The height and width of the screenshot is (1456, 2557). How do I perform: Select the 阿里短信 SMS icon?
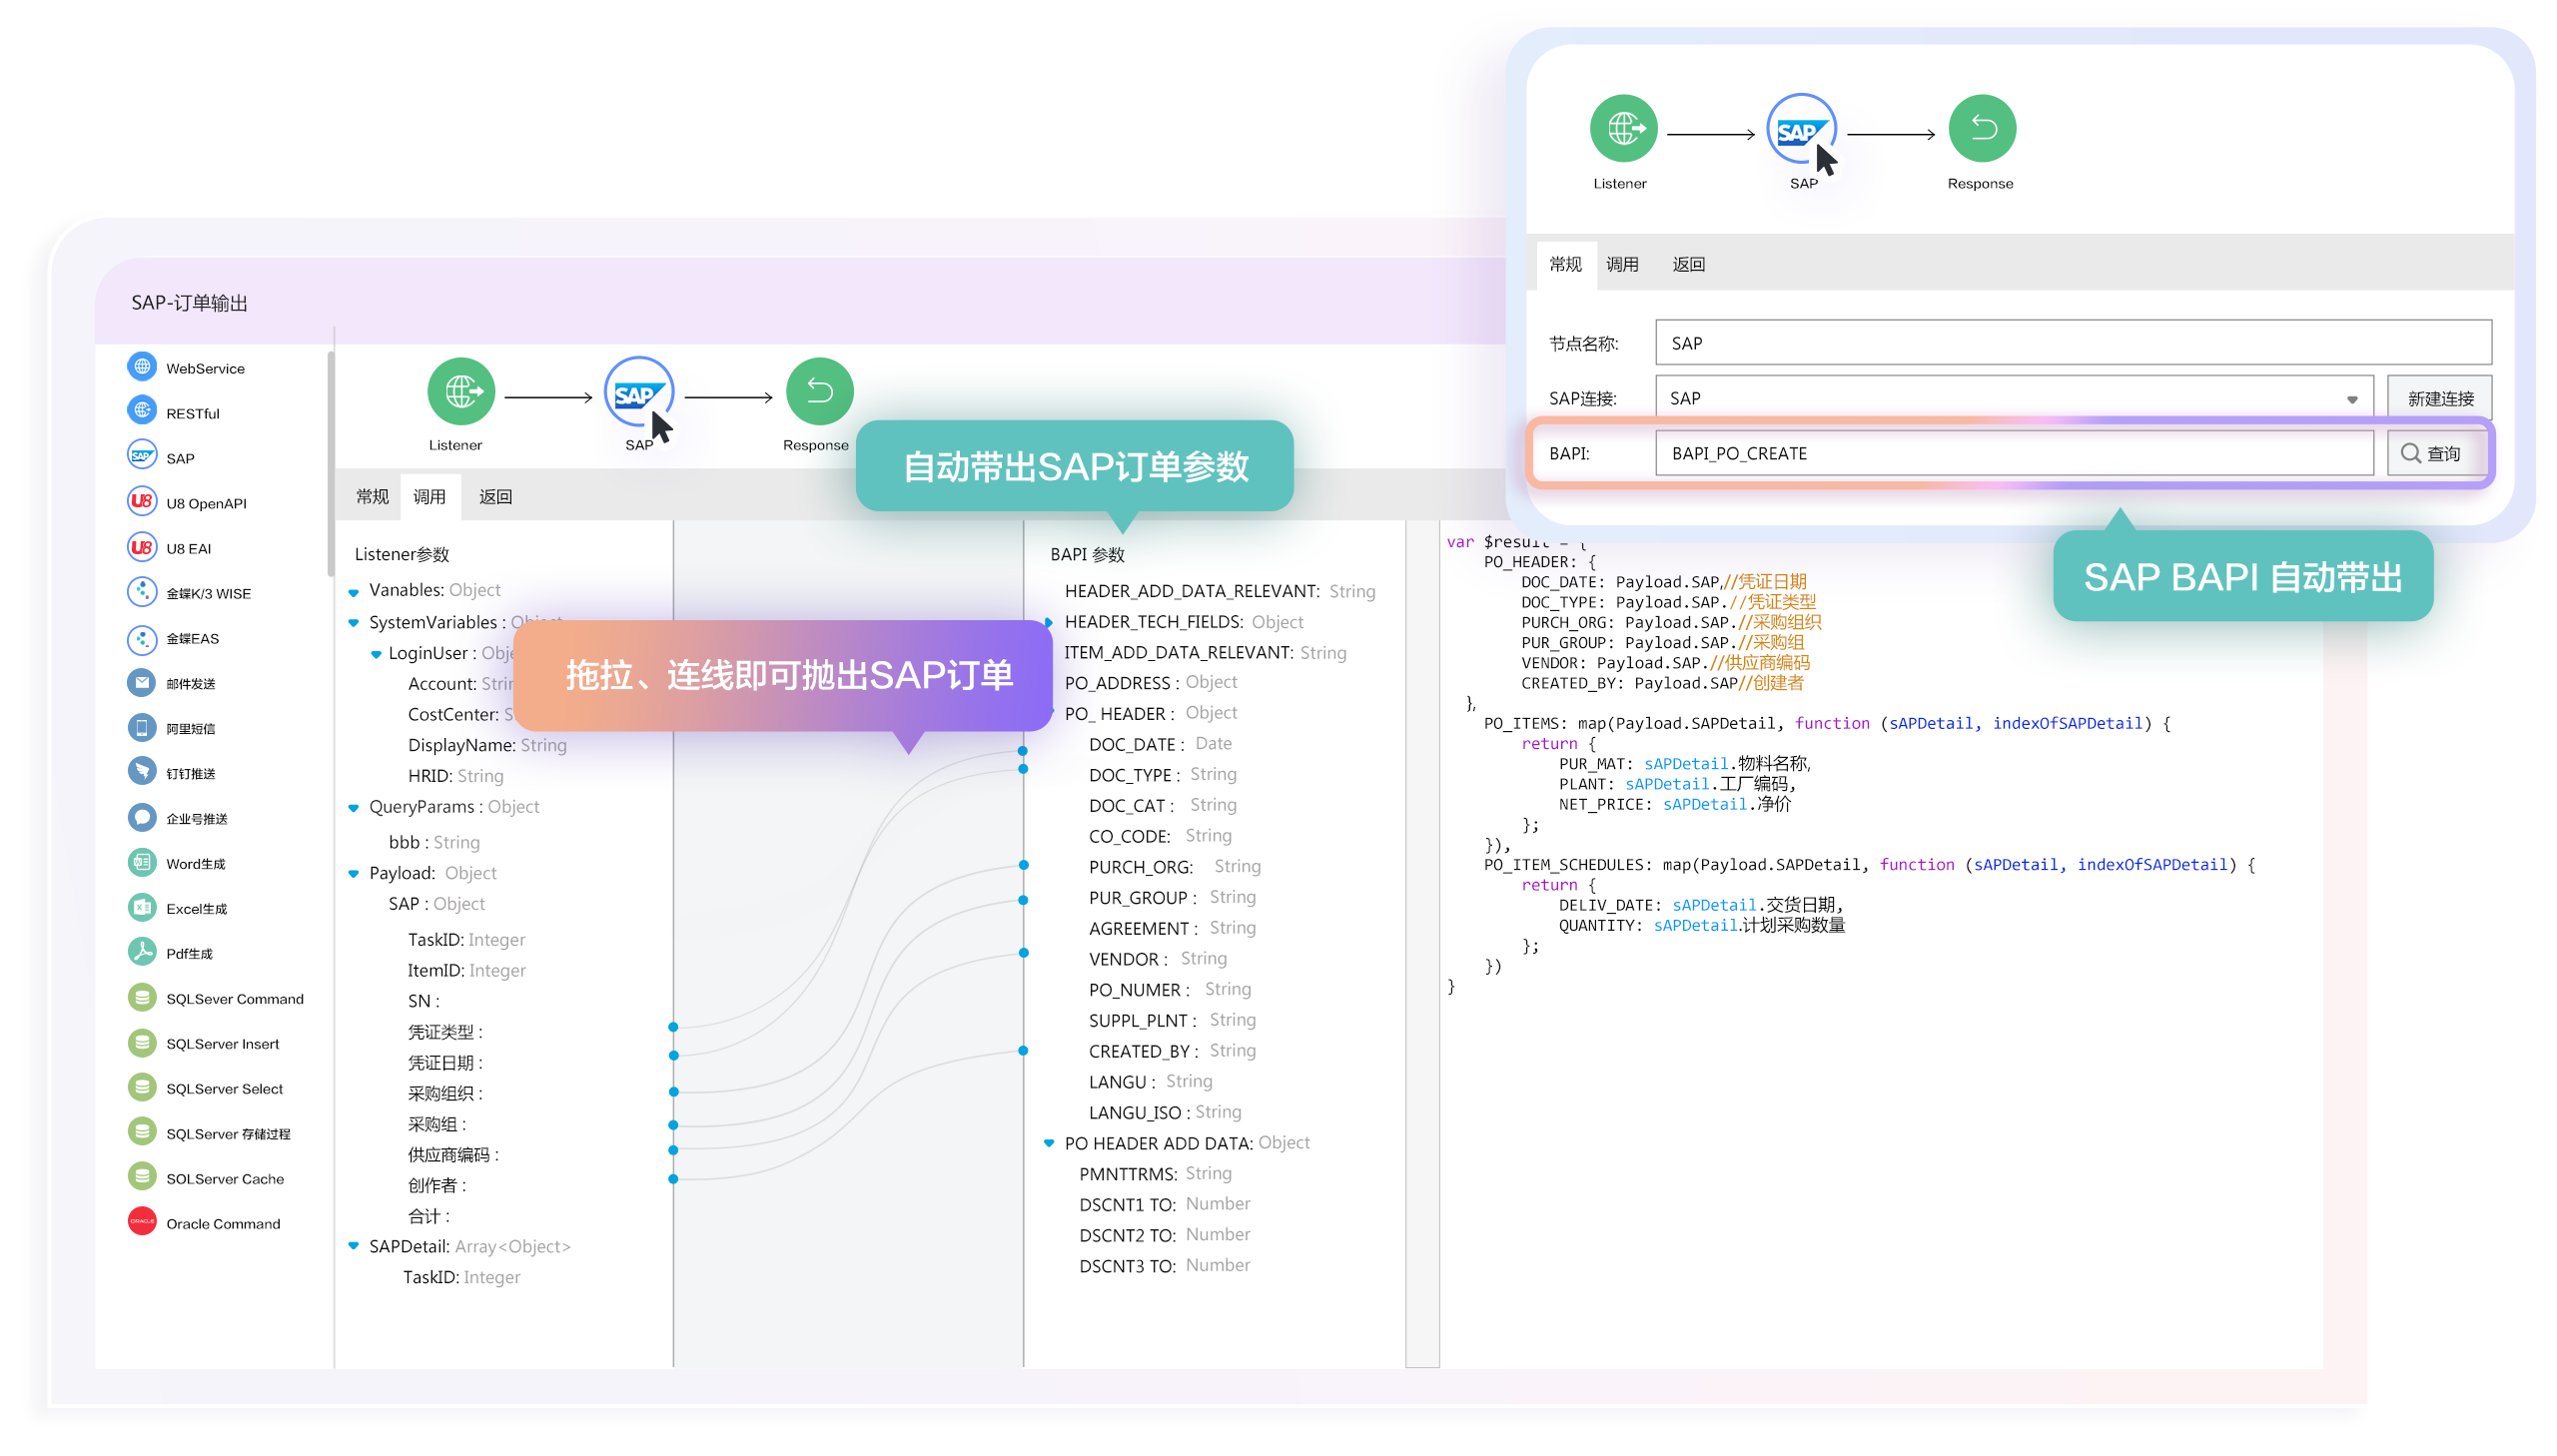pos(142,727)
